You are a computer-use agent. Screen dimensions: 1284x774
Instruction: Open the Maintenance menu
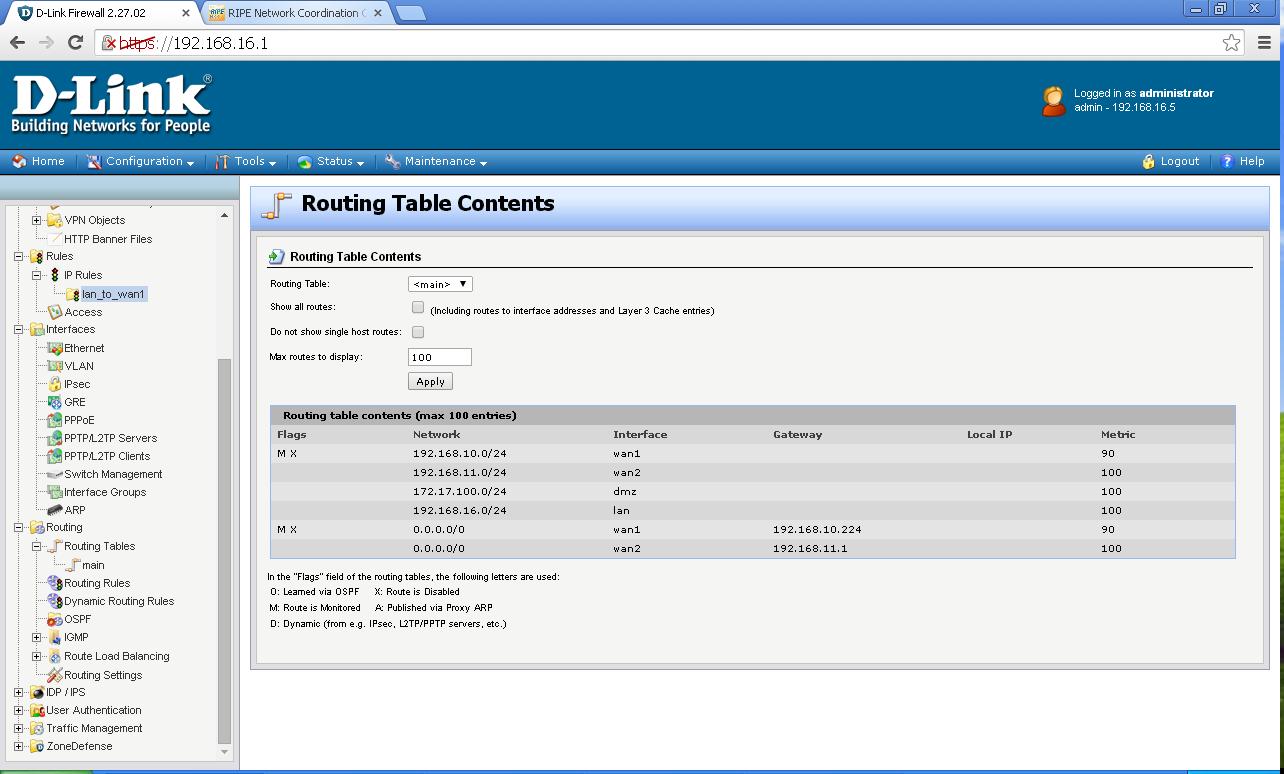tap(436, 162)
